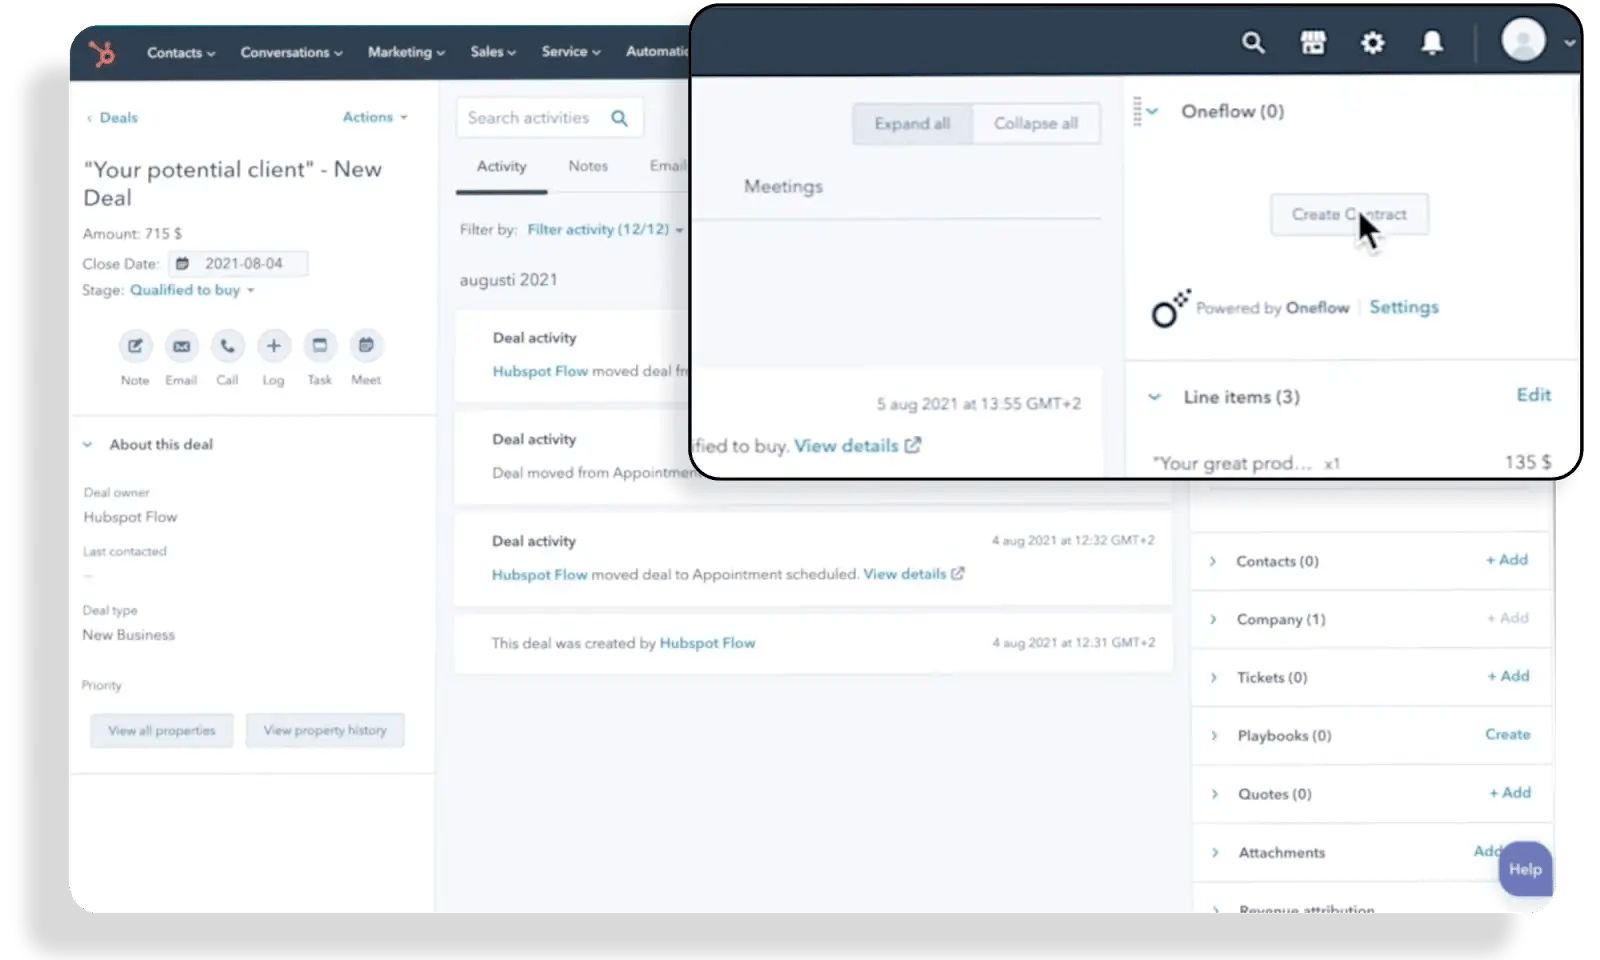This screenshot has width=1600, height=960.
Task: Click the Expand all button
Action: coord(912,123)
